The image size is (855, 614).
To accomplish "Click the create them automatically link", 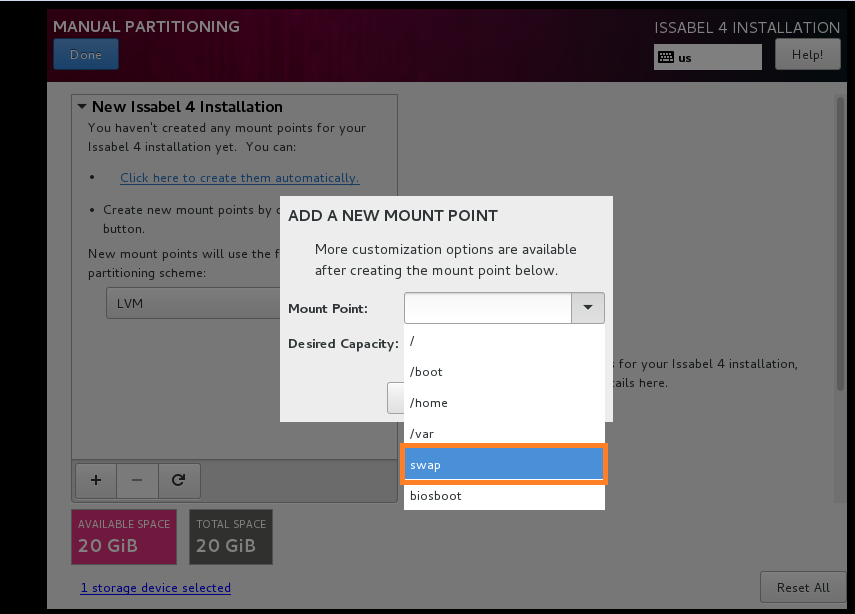I will point(239,178).
